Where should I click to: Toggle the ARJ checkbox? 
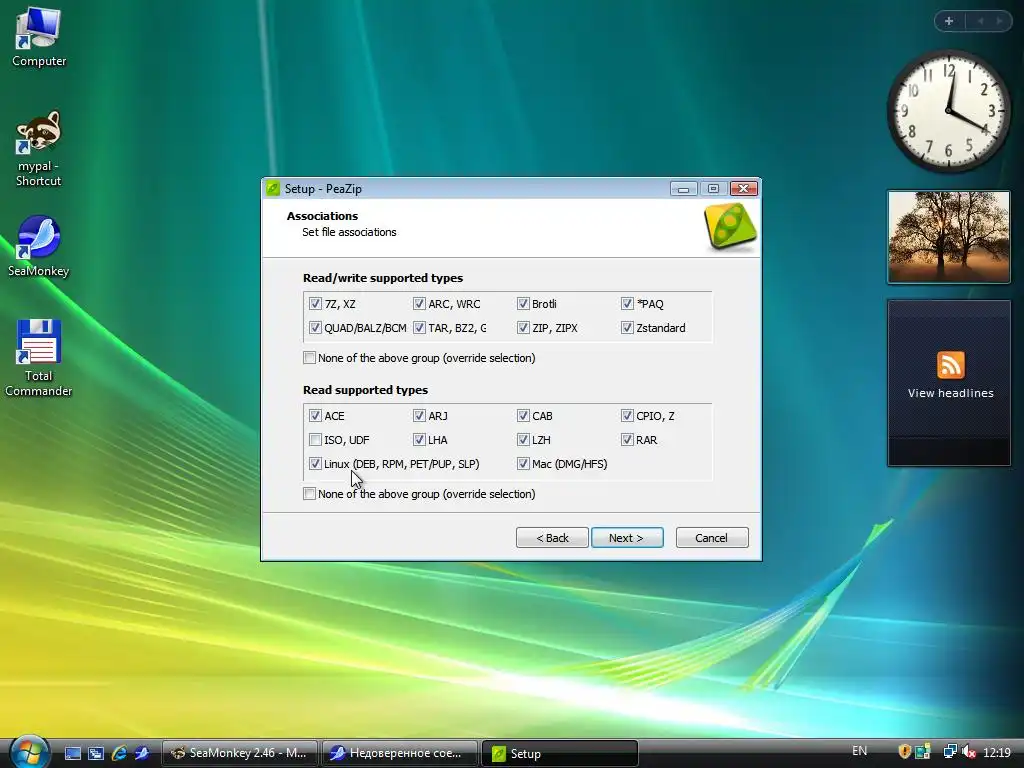coord(419,416)
